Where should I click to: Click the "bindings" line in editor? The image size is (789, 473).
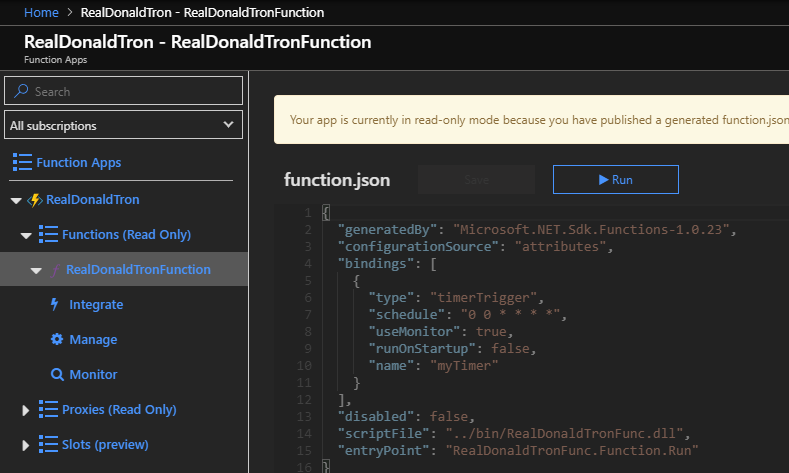(x=387, y=264)
